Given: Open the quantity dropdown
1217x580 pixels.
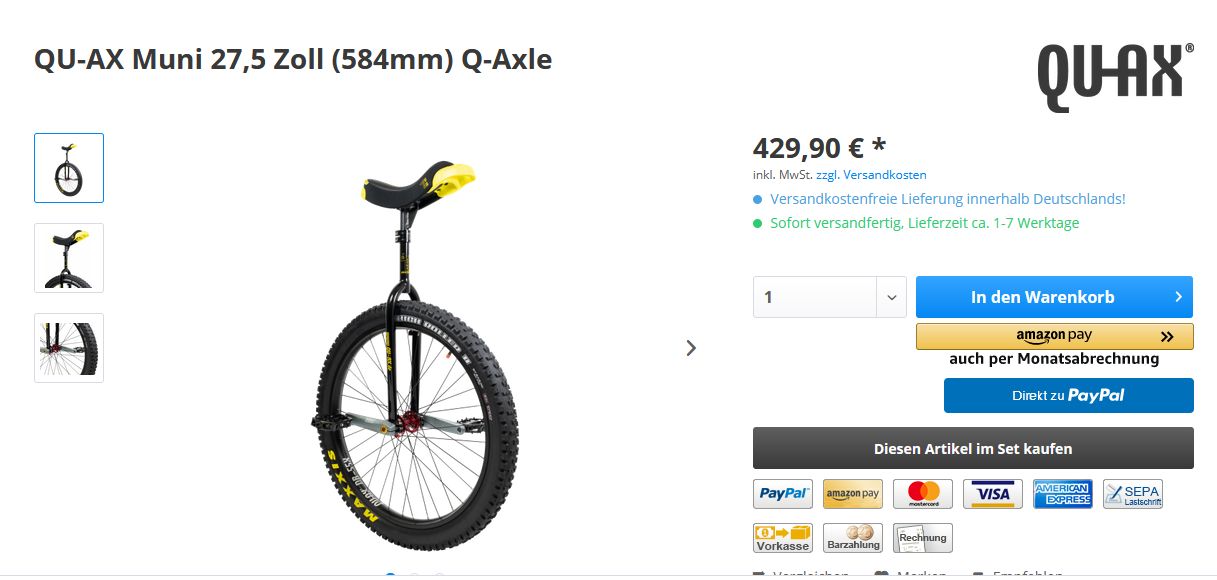Looking at the screenshot, I should point(890,297).
